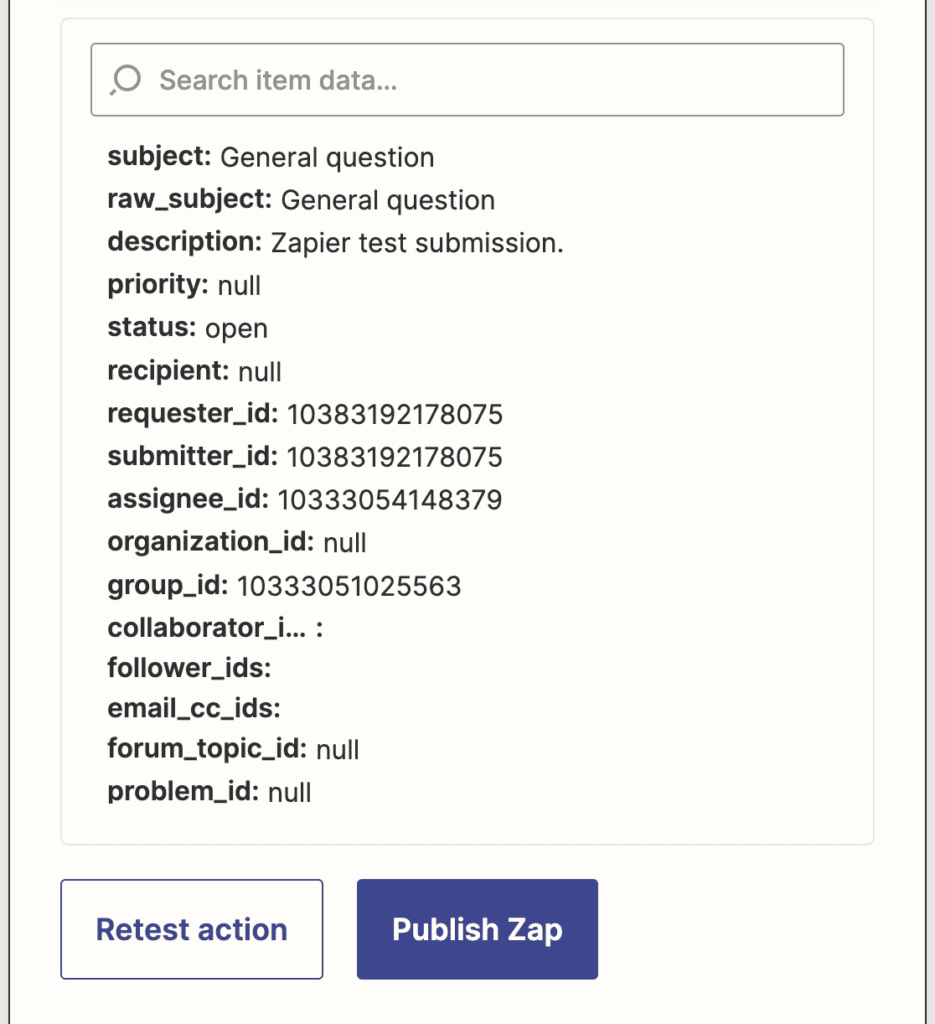Select the follower_ids row
This screenshot has height=1024, width=935.
point(190,667)
